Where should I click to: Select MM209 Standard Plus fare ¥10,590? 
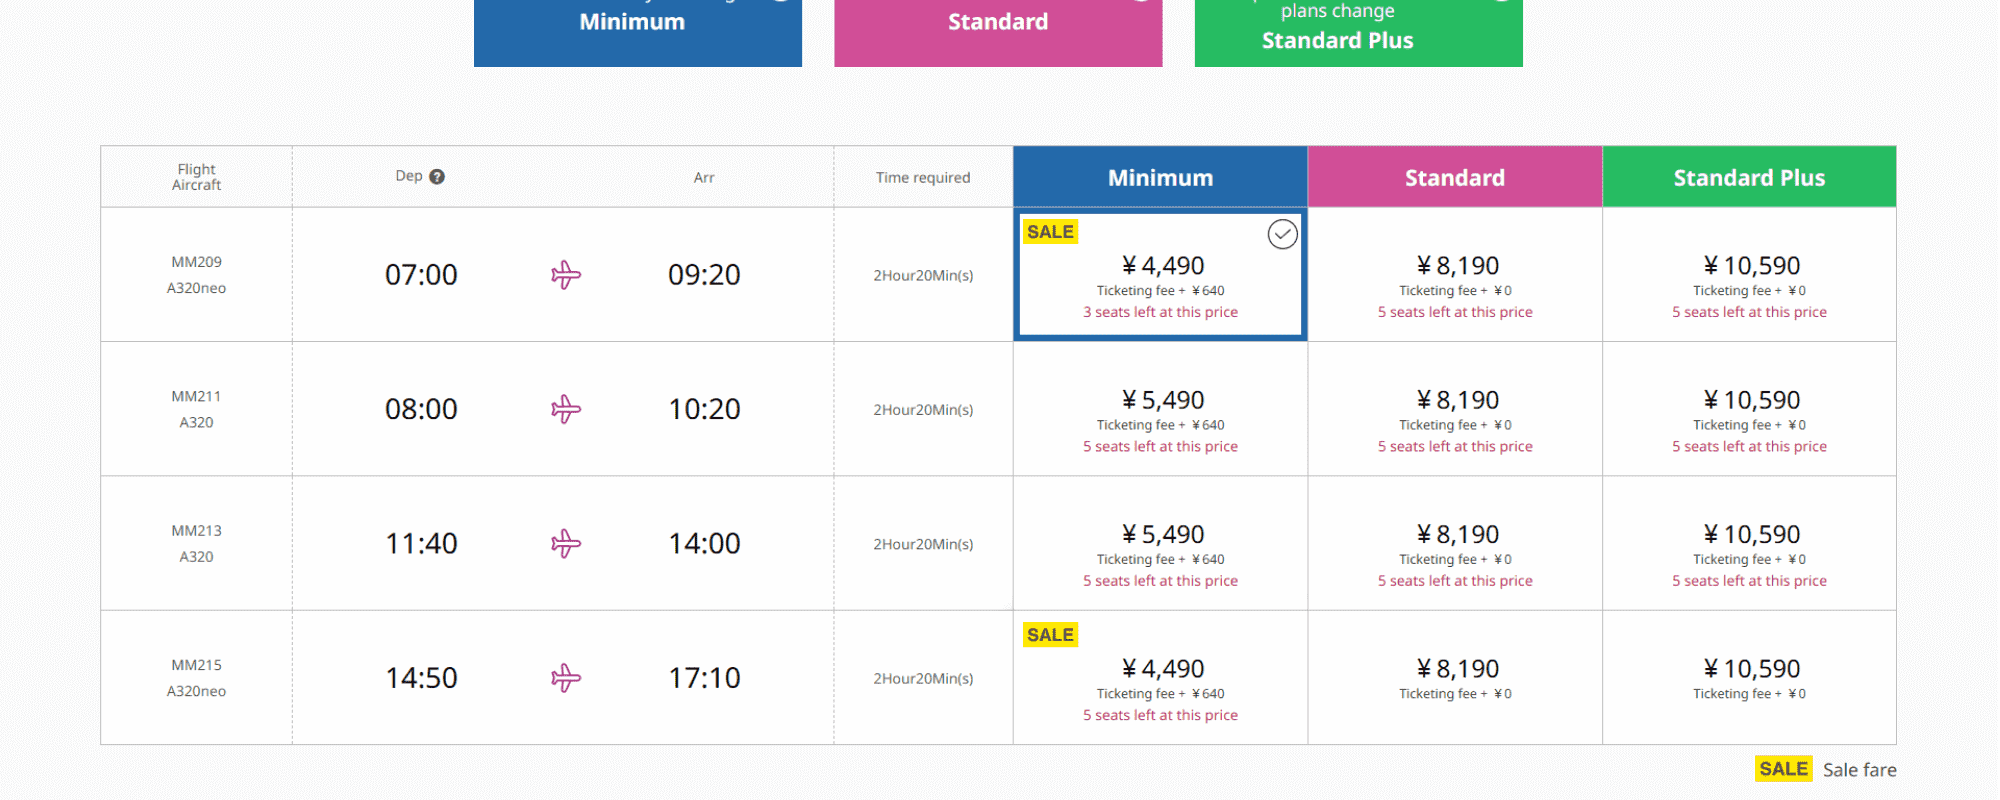coord(1749,275)
